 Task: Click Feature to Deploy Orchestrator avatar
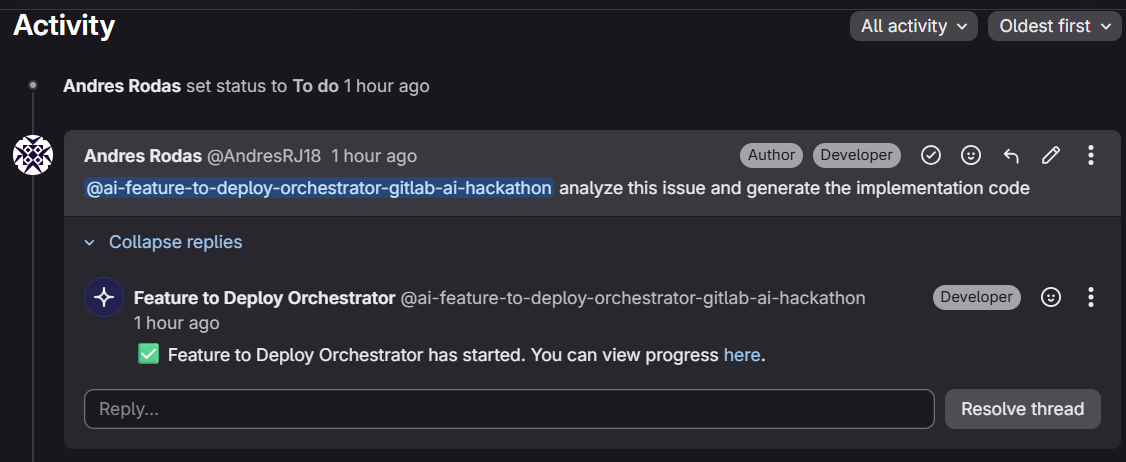click(104, 297)
